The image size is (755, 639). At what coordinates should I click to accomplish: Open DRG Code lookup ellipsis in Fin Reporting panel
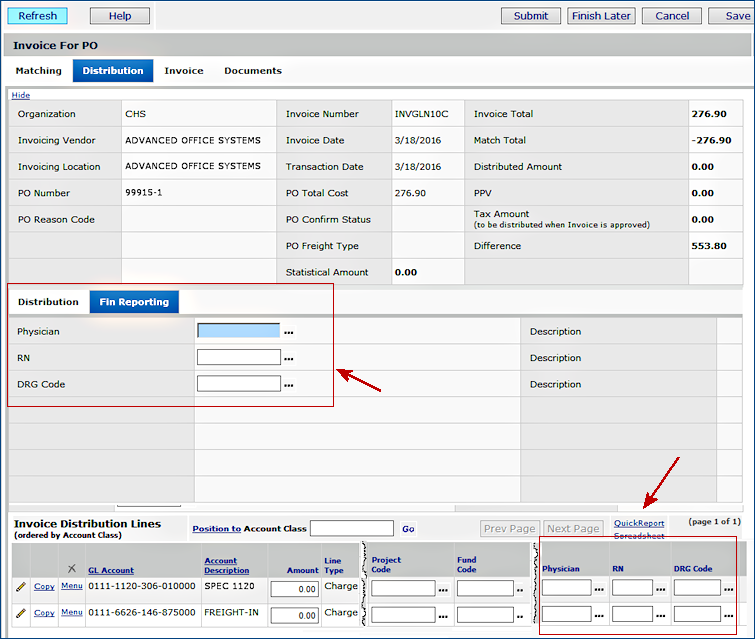point(290,384)
